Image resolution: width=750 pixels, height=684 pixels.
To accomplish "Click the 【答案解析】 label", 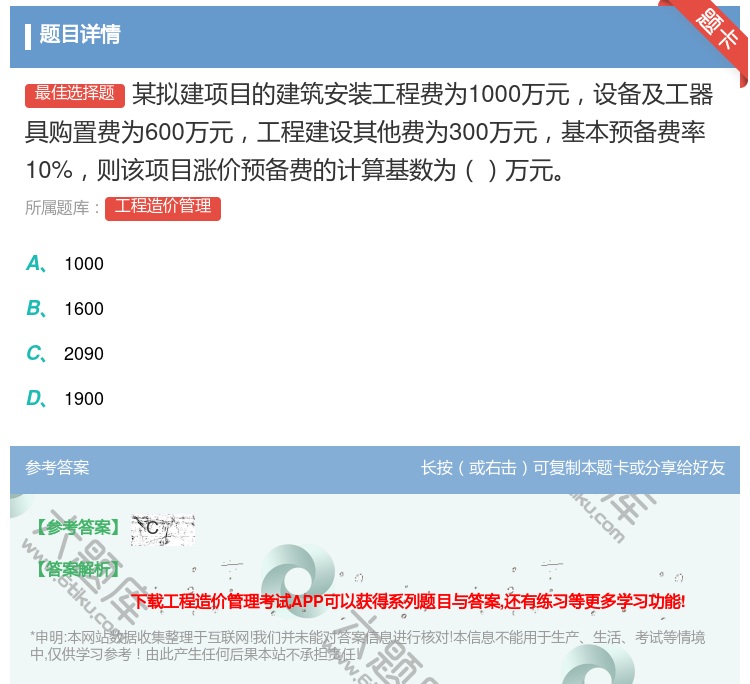I will pos(78,569).
